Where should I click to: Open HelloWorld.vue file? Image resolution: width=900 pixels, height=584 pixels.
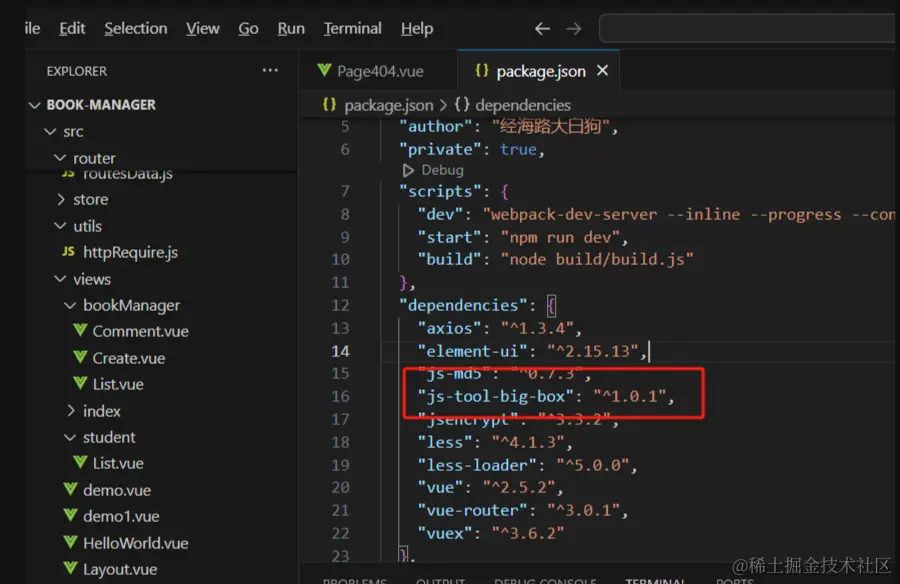pyautogui.click(x=135, y=543)
